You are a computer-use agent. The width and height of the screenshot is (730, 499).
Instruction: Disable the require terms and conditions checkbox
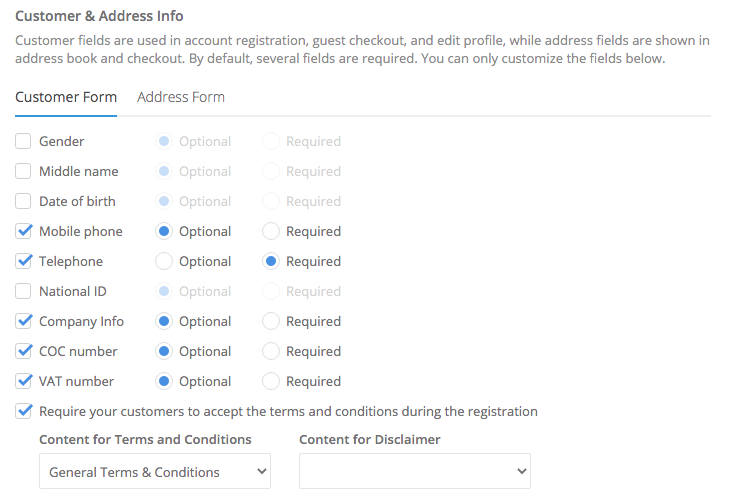pos(24,411)
